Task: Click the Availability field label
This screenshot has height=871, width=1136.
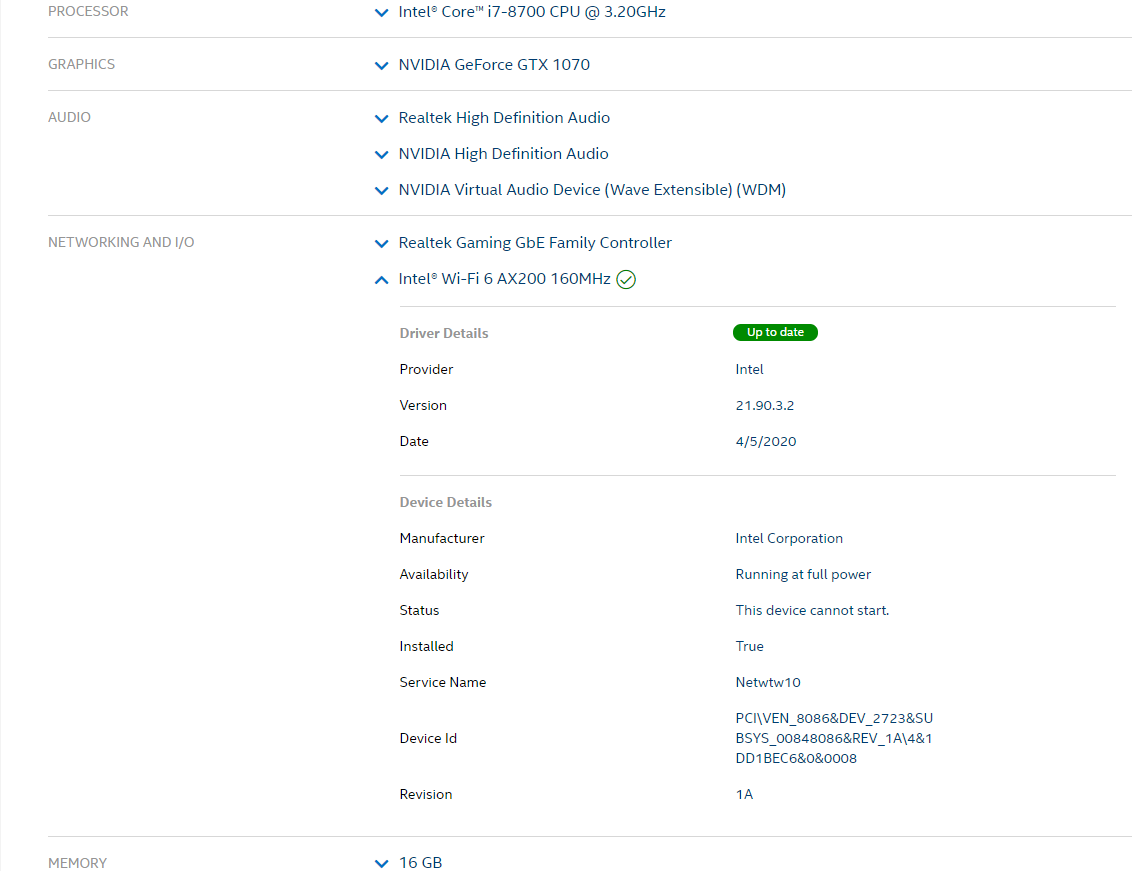Action: point(434,575)
